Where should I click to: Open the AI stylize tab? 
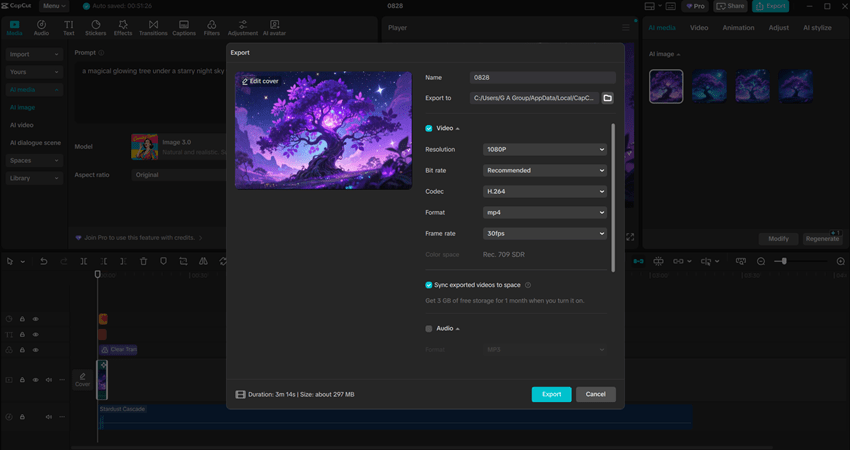[x=816, y=28]
